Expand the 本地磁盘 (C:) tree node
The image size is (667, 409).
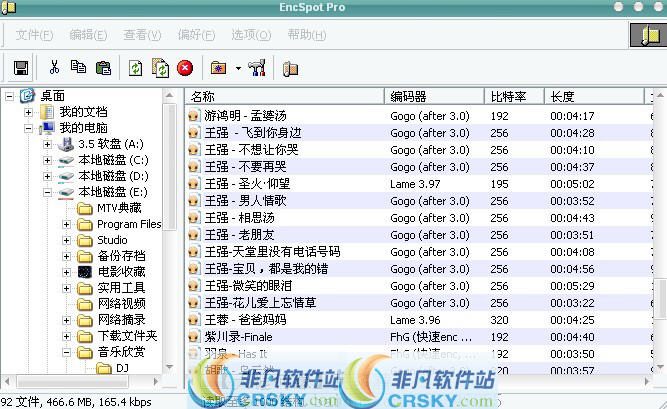(x=47, y=160)
